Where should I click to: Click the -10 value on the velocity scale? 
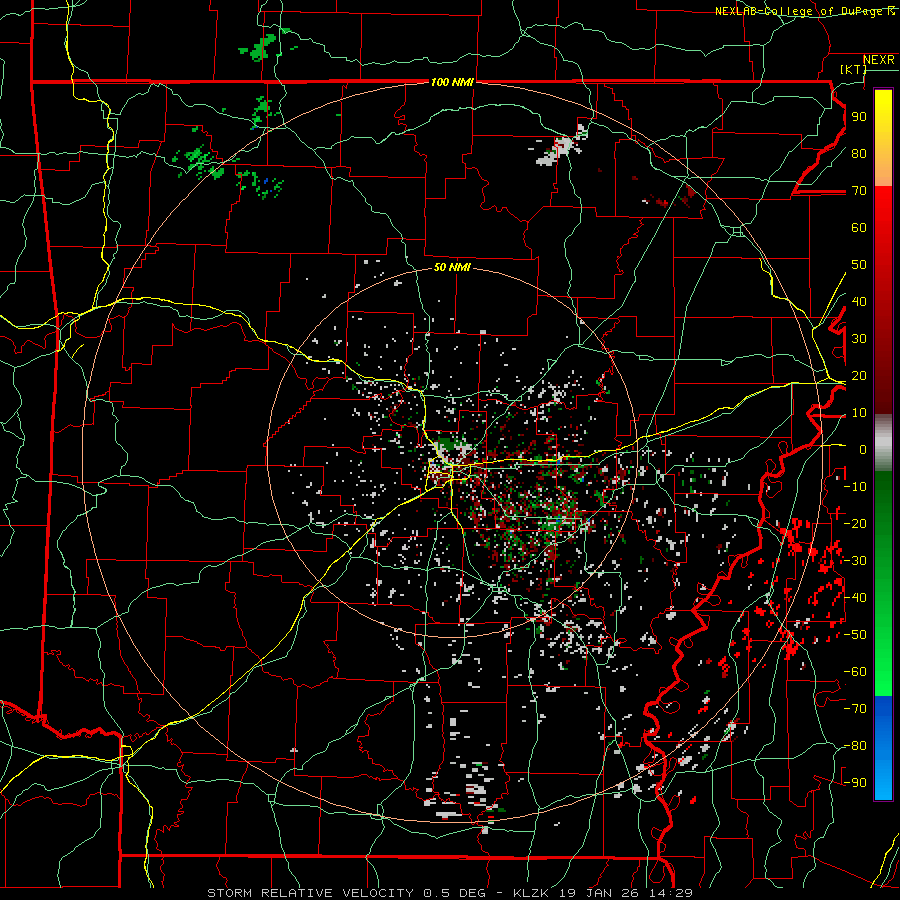(855, 487)
